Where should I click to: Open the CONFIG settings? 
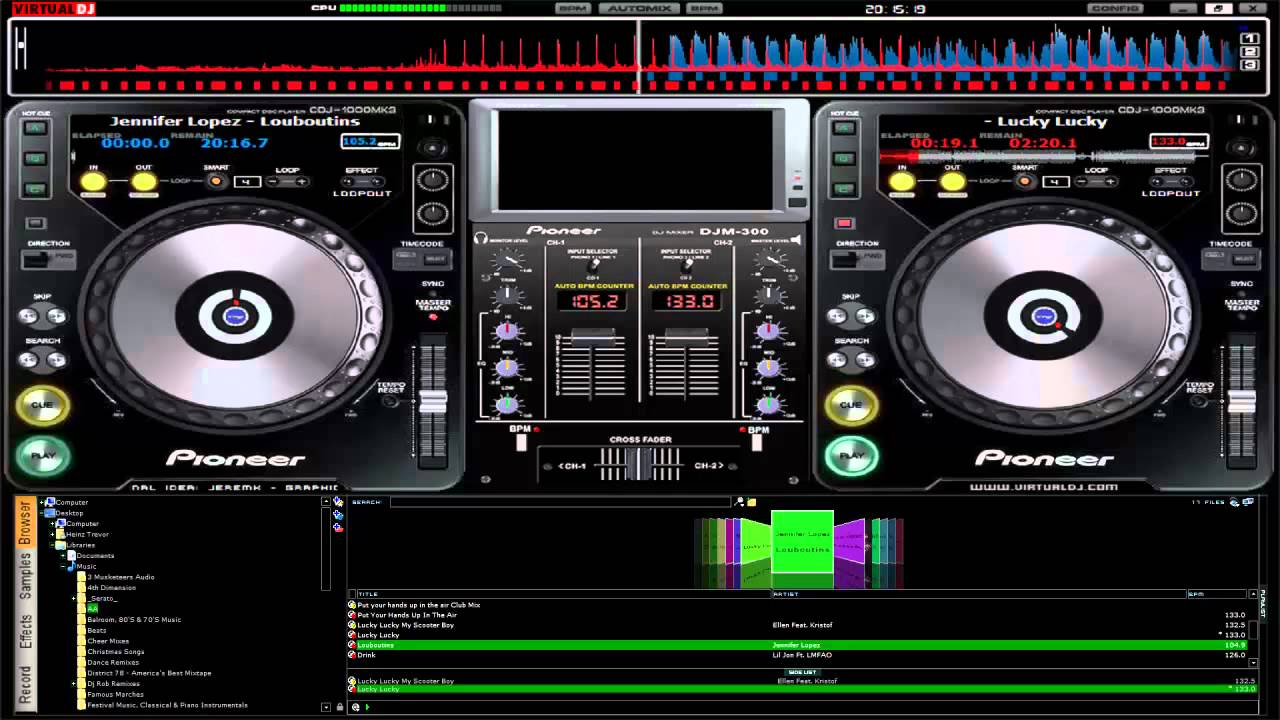(x=1114, y=8)
